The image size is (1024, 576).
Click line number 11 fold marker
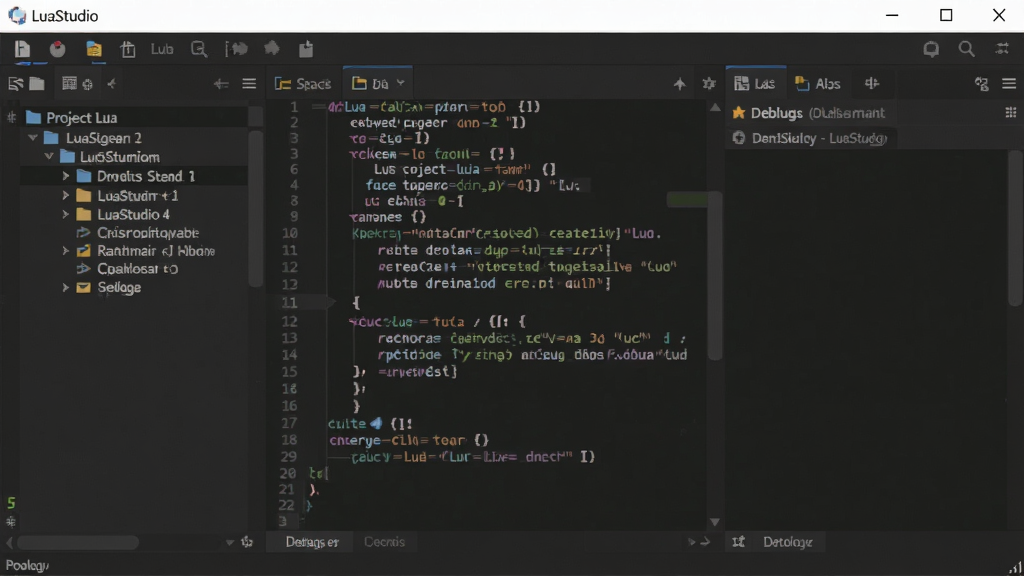(x=331, y=302)
